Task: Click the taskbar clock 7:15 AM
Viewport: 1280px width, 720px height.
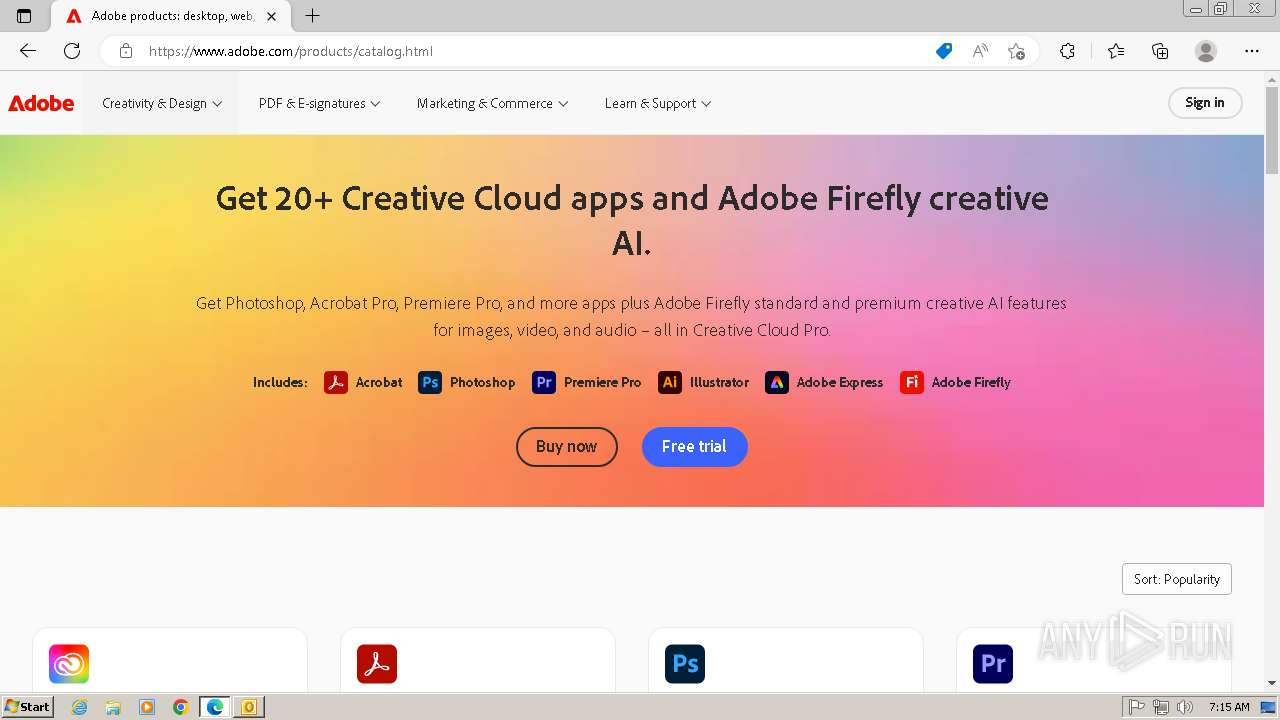Action: pos(1229,707)
